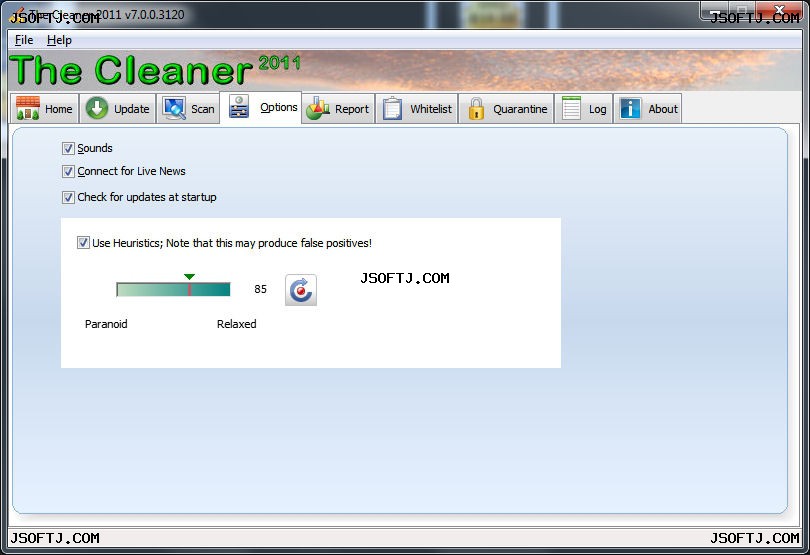Click the blue About info icon
The height and width of the screenshot is (555, 810).
point(630,109)
